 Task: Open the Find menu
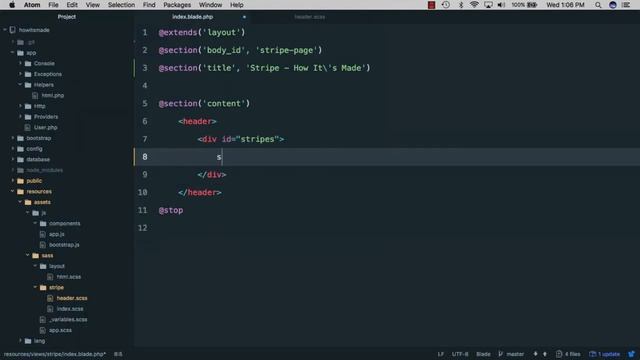[149, 5]
